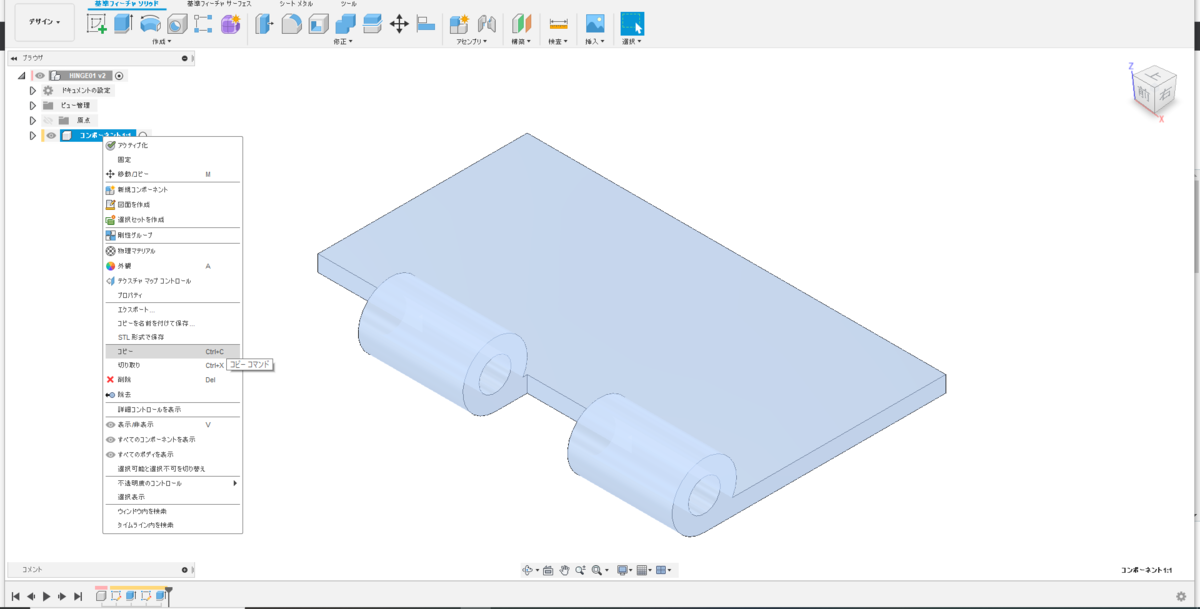Click the Pan hand icon
The height and width of the screenshot is (609, 1200).
564,570
